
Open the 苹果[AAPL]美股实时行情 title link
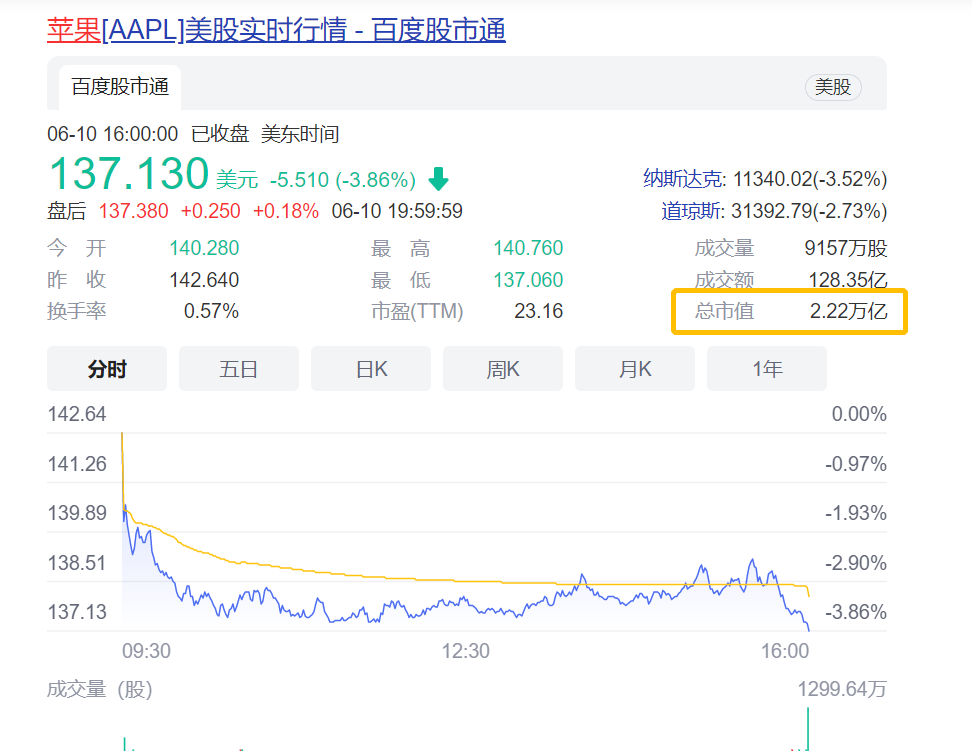276,30
